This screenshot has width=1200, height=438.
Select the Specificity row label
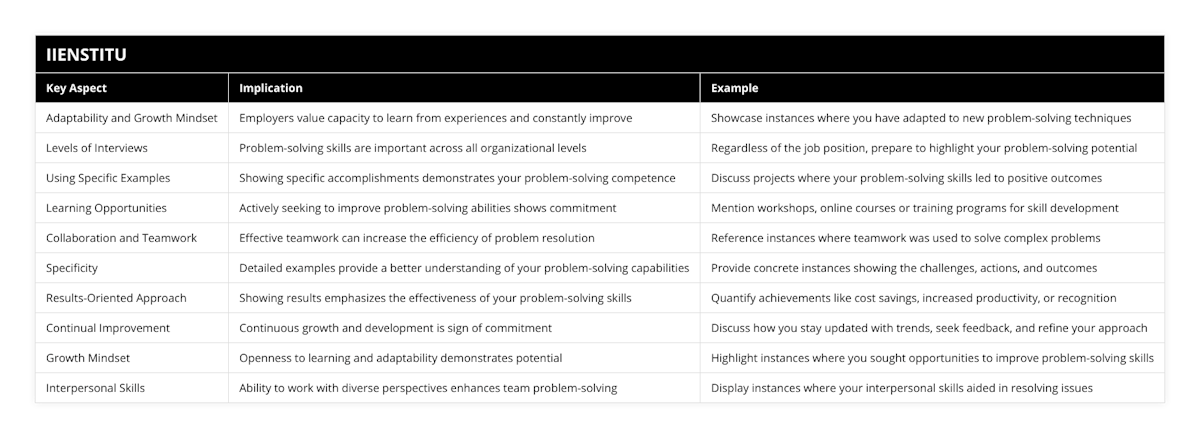pyautogui.click(x=73, y=268)
